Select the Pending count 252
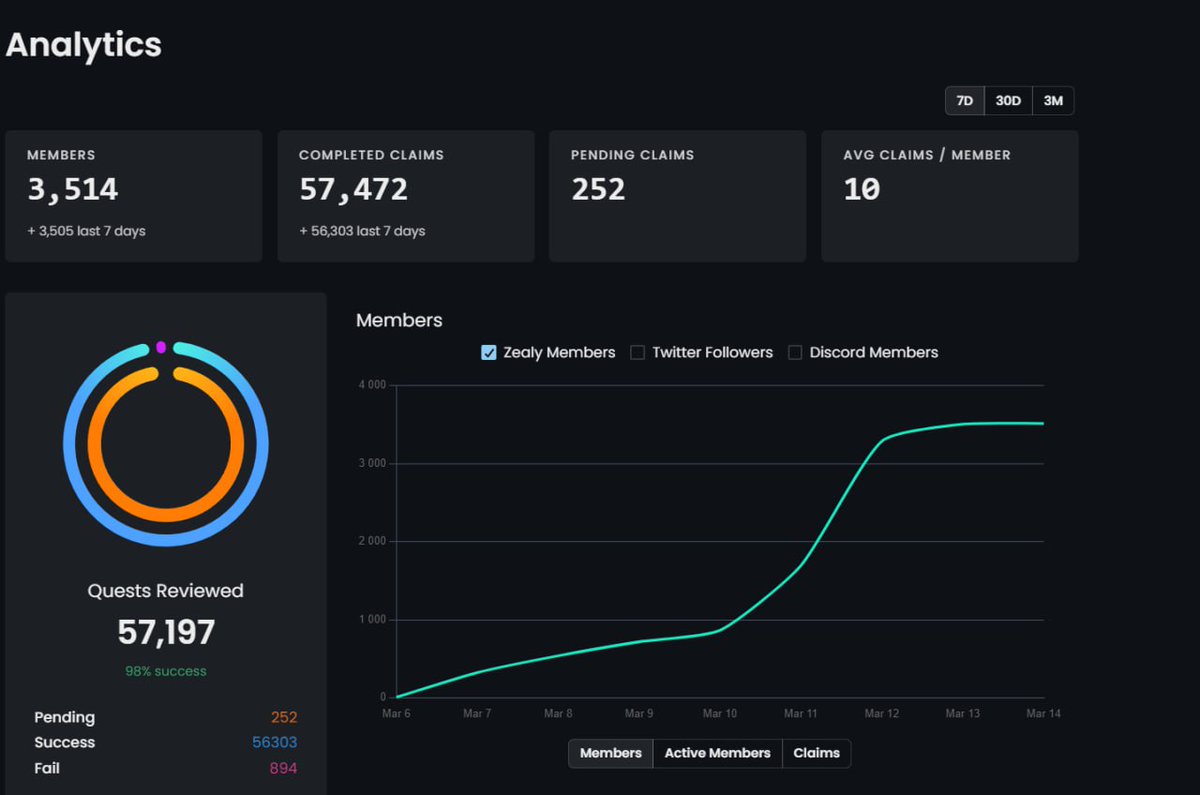This screenshot has width=1200, height=795. tap(283, 717)
